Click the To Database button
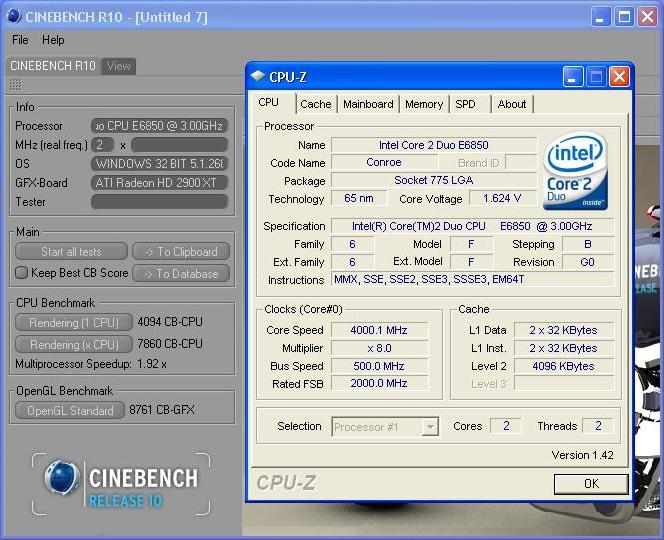 coord(181,274)
